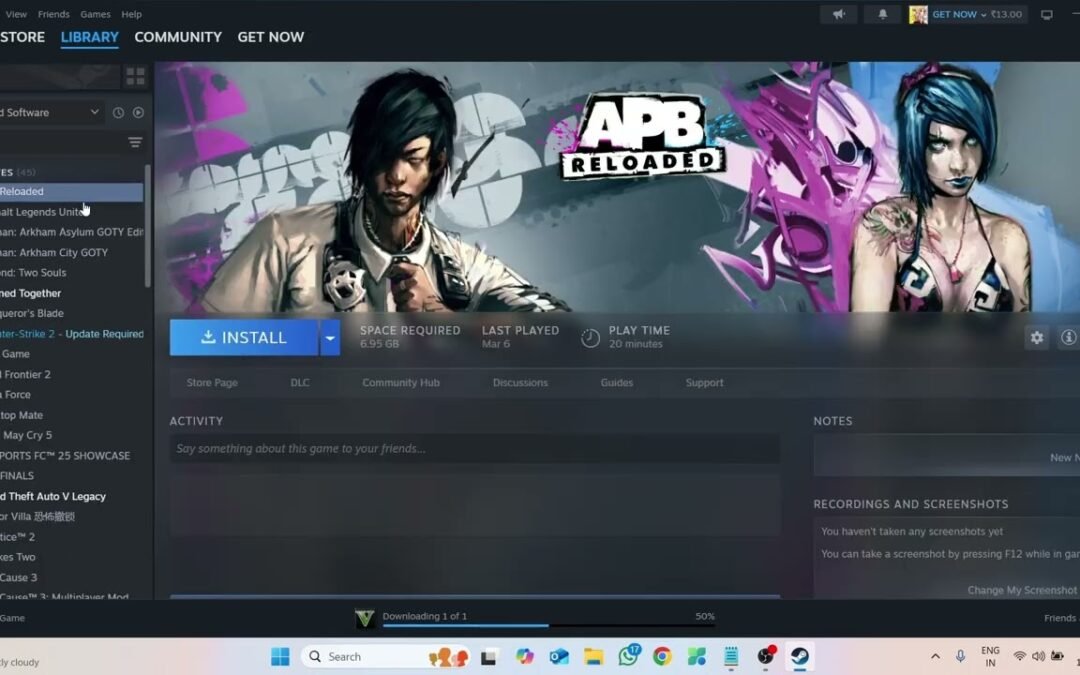Click the 'Downloading 1 of 1' status text
Viewport: 1080px width, 675px height.
click(x=425, y=616)
